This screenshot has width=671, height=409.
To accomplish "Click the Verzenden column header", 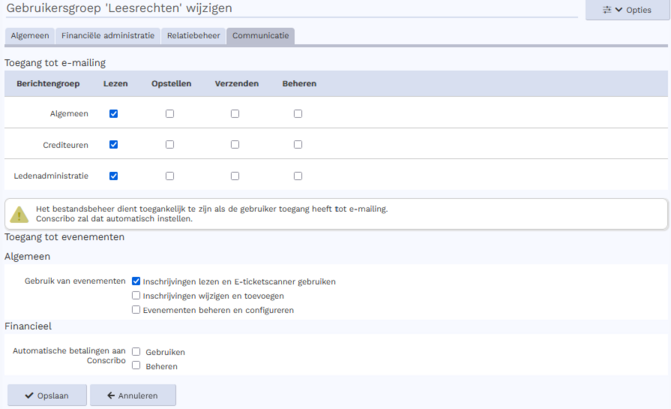I will [x=237, y=83].
